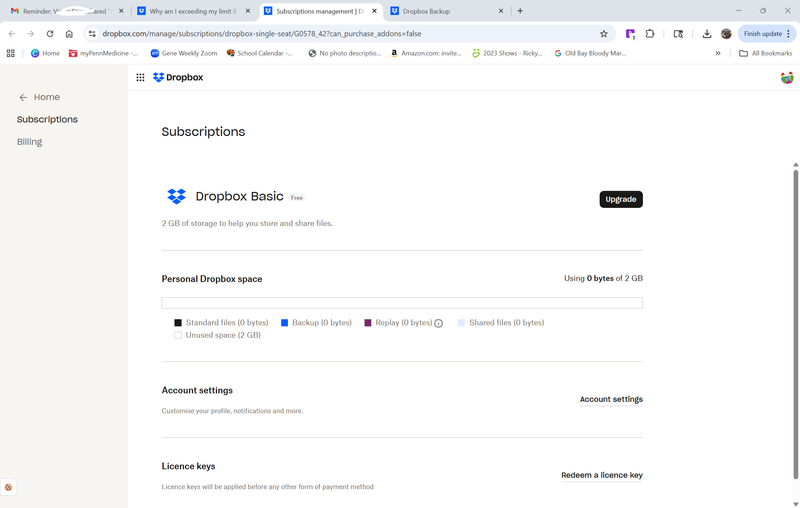Bookmark this page with star icon
Screen dimensions: 800x508
pos(604,33)
